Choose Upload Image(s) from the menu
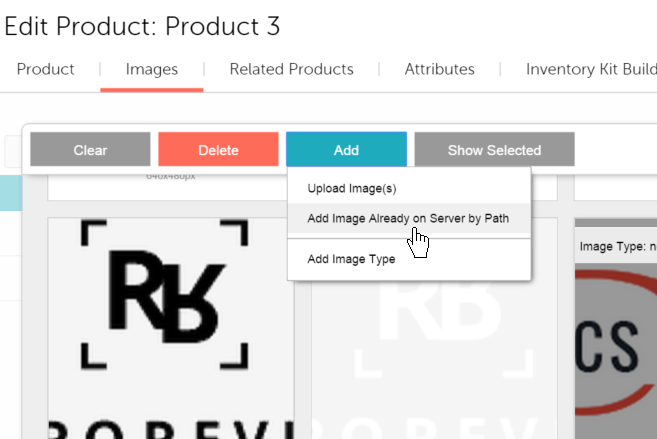Image resolution: width=657 pixels, height=439 pixels. tap(352, 188)
